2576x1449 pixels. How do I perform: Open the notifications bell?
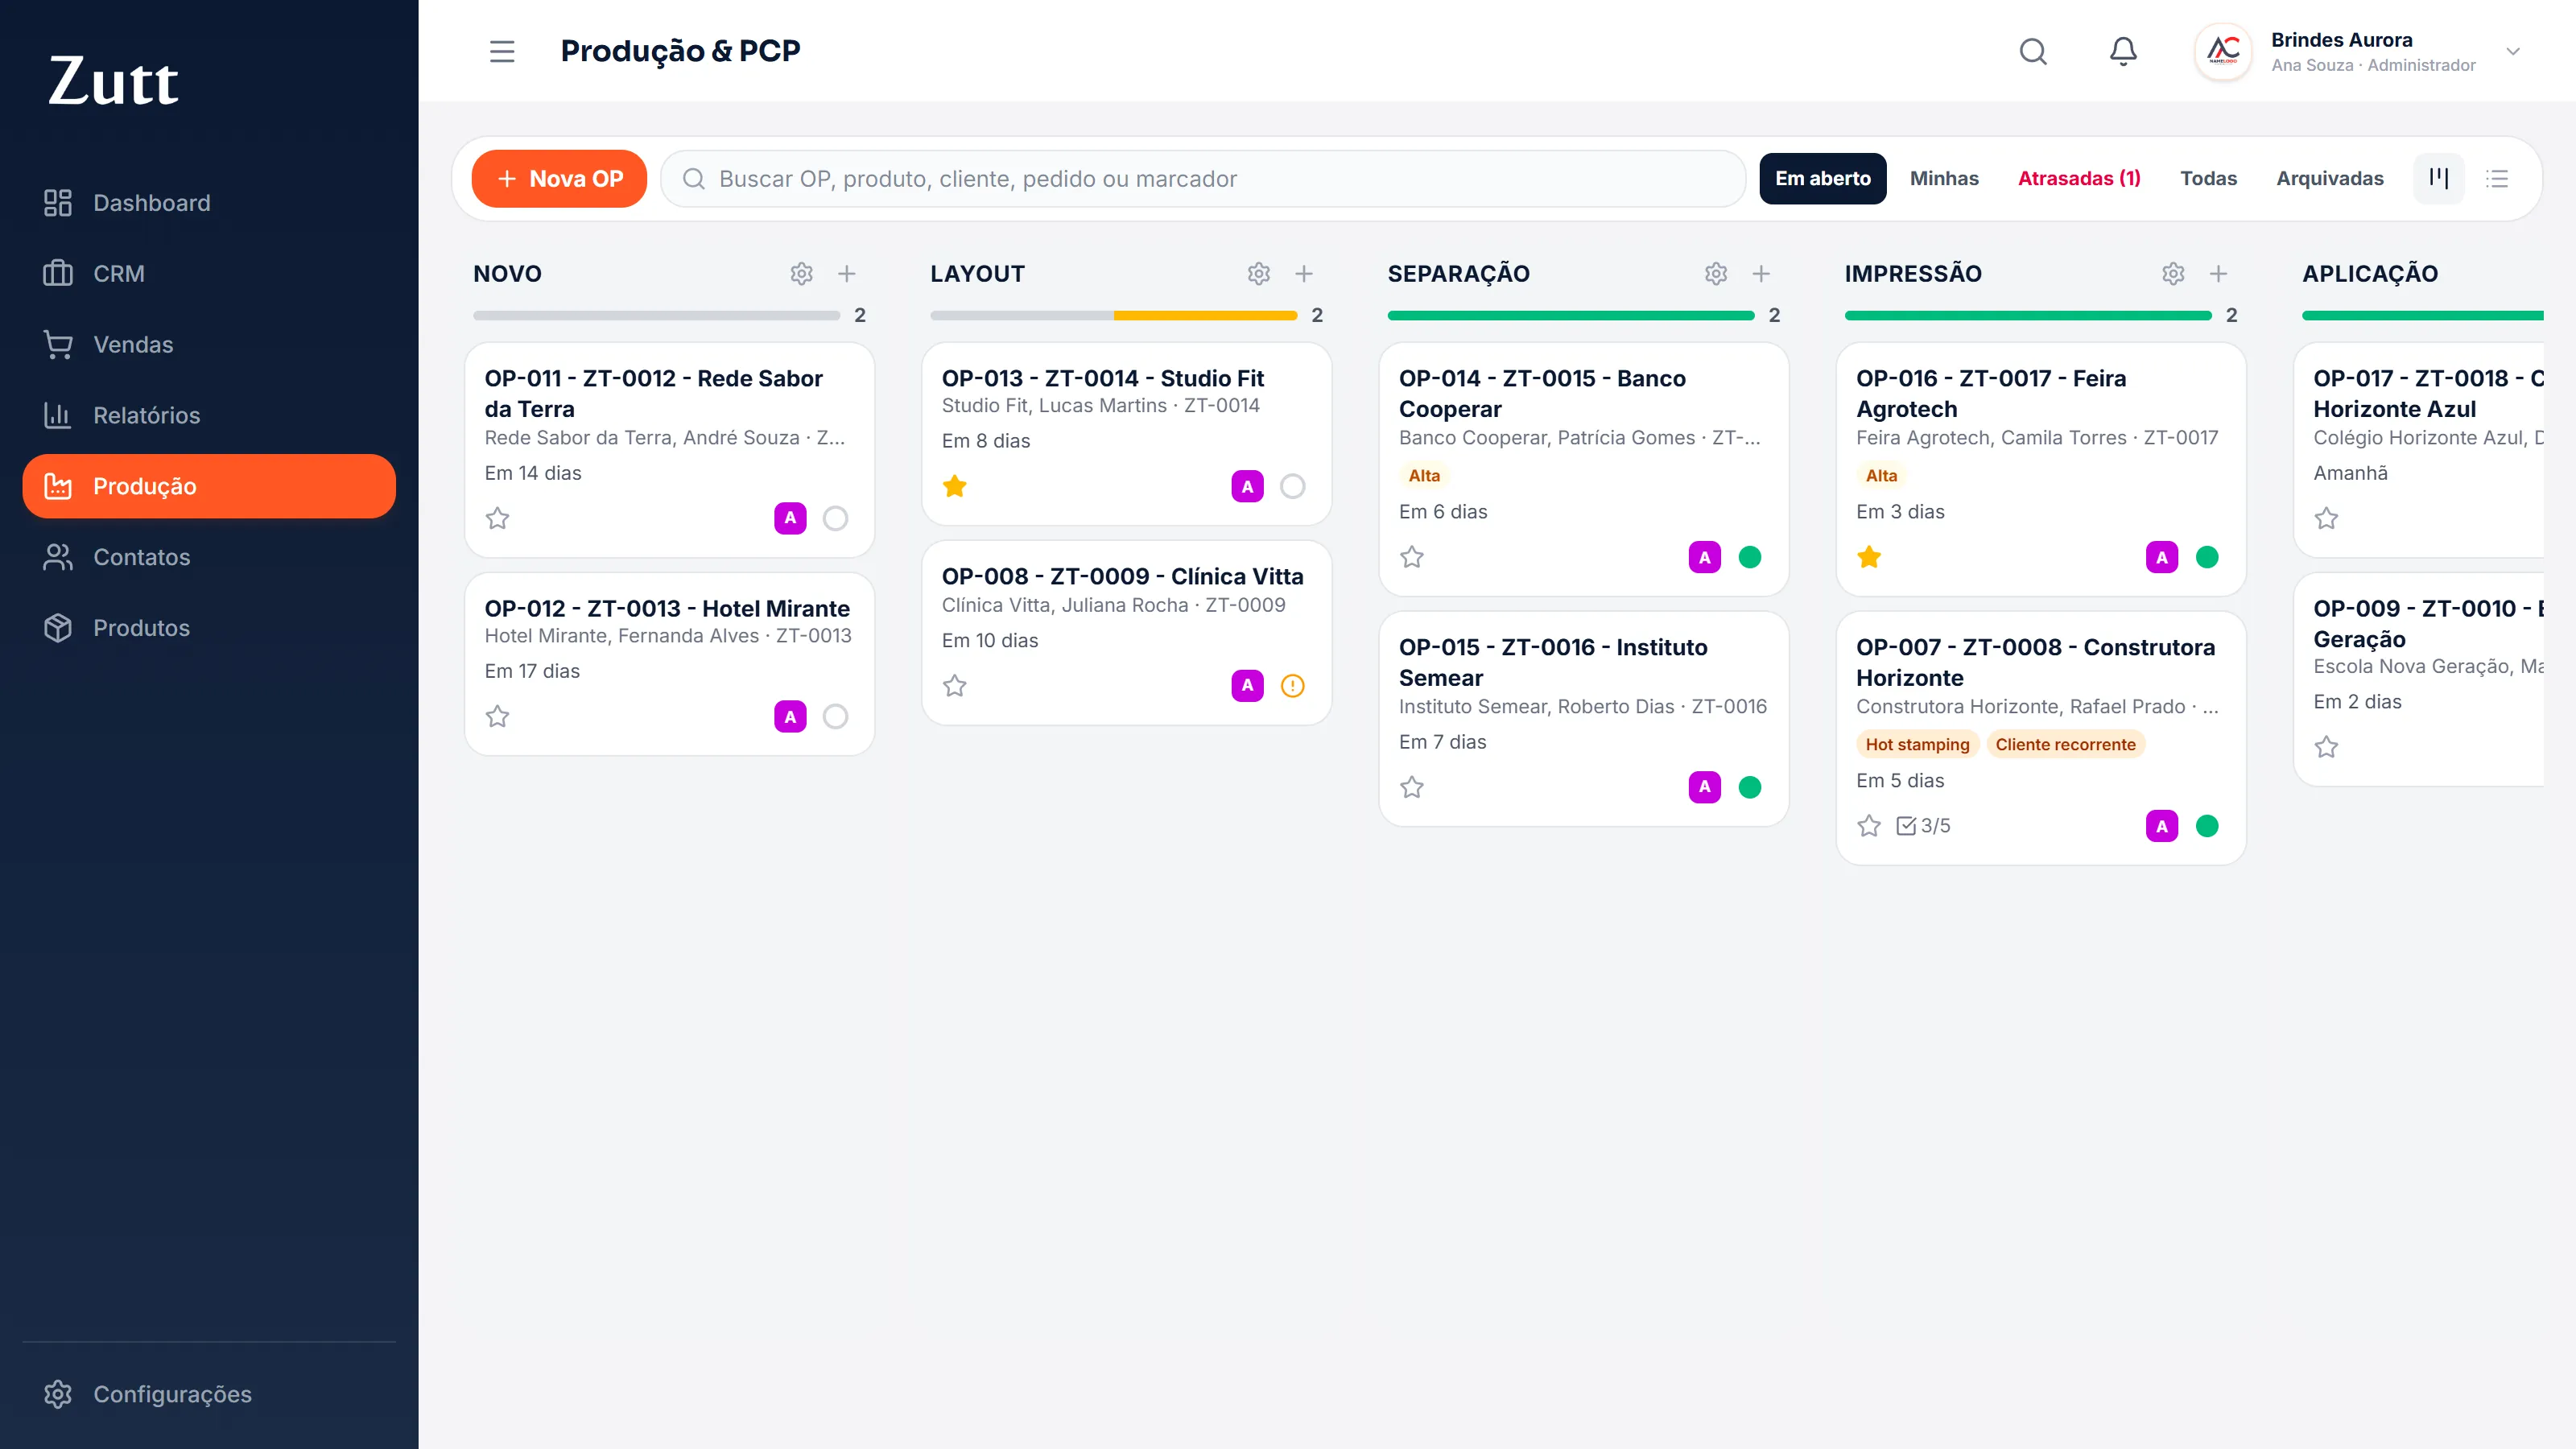[x=2123, y=51]
